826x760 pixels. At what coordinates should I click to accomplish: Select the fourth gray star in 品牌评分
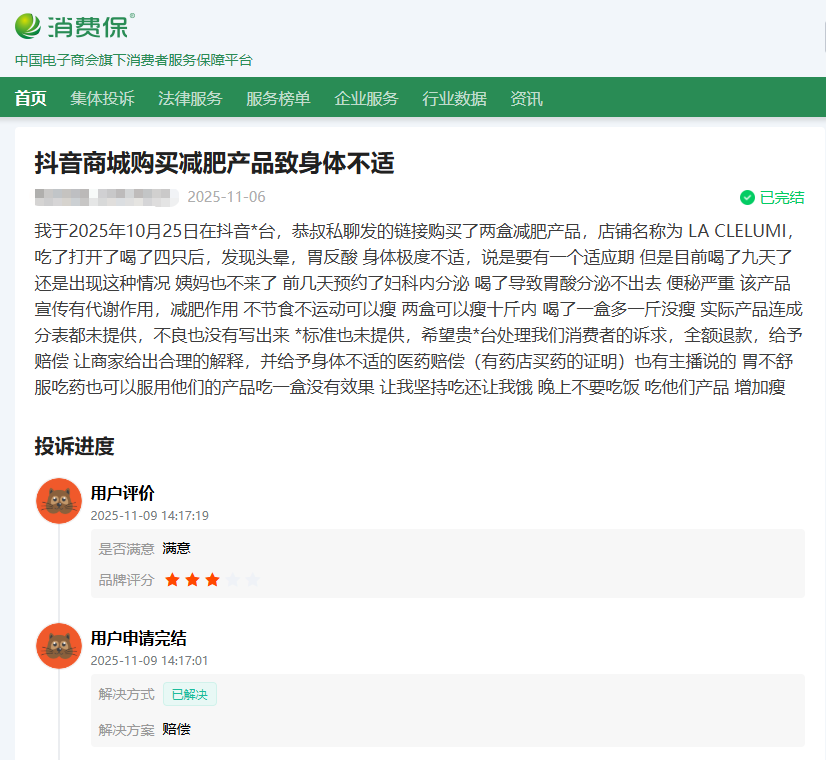pos(232,580)
